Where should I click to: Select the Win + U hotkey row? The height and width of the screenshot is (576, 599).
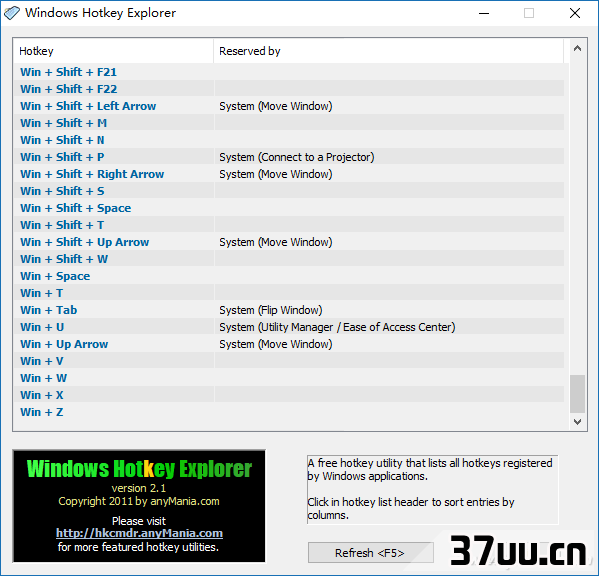(x=289, y=327)
